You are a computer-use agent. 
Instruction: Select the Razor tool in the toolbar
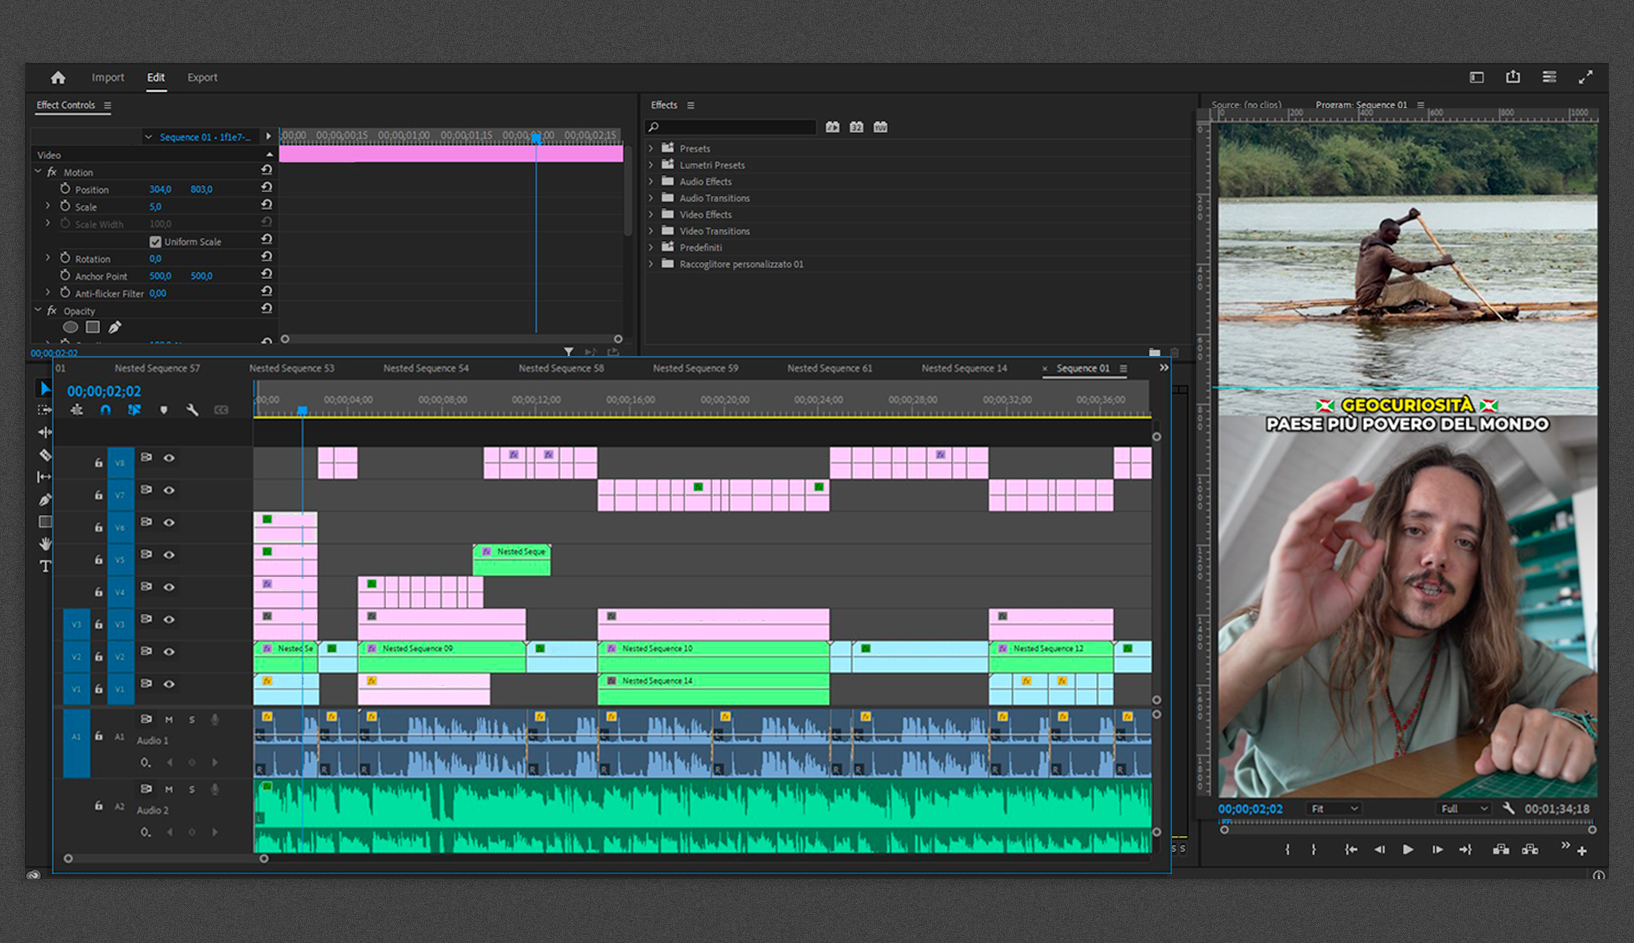pos(45,455)
